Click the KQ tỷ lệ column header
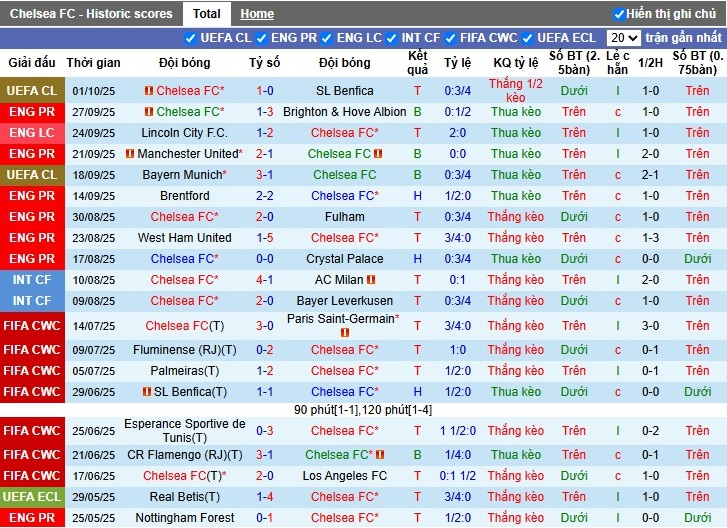727x528 pixels. click(x=516, y=63)
